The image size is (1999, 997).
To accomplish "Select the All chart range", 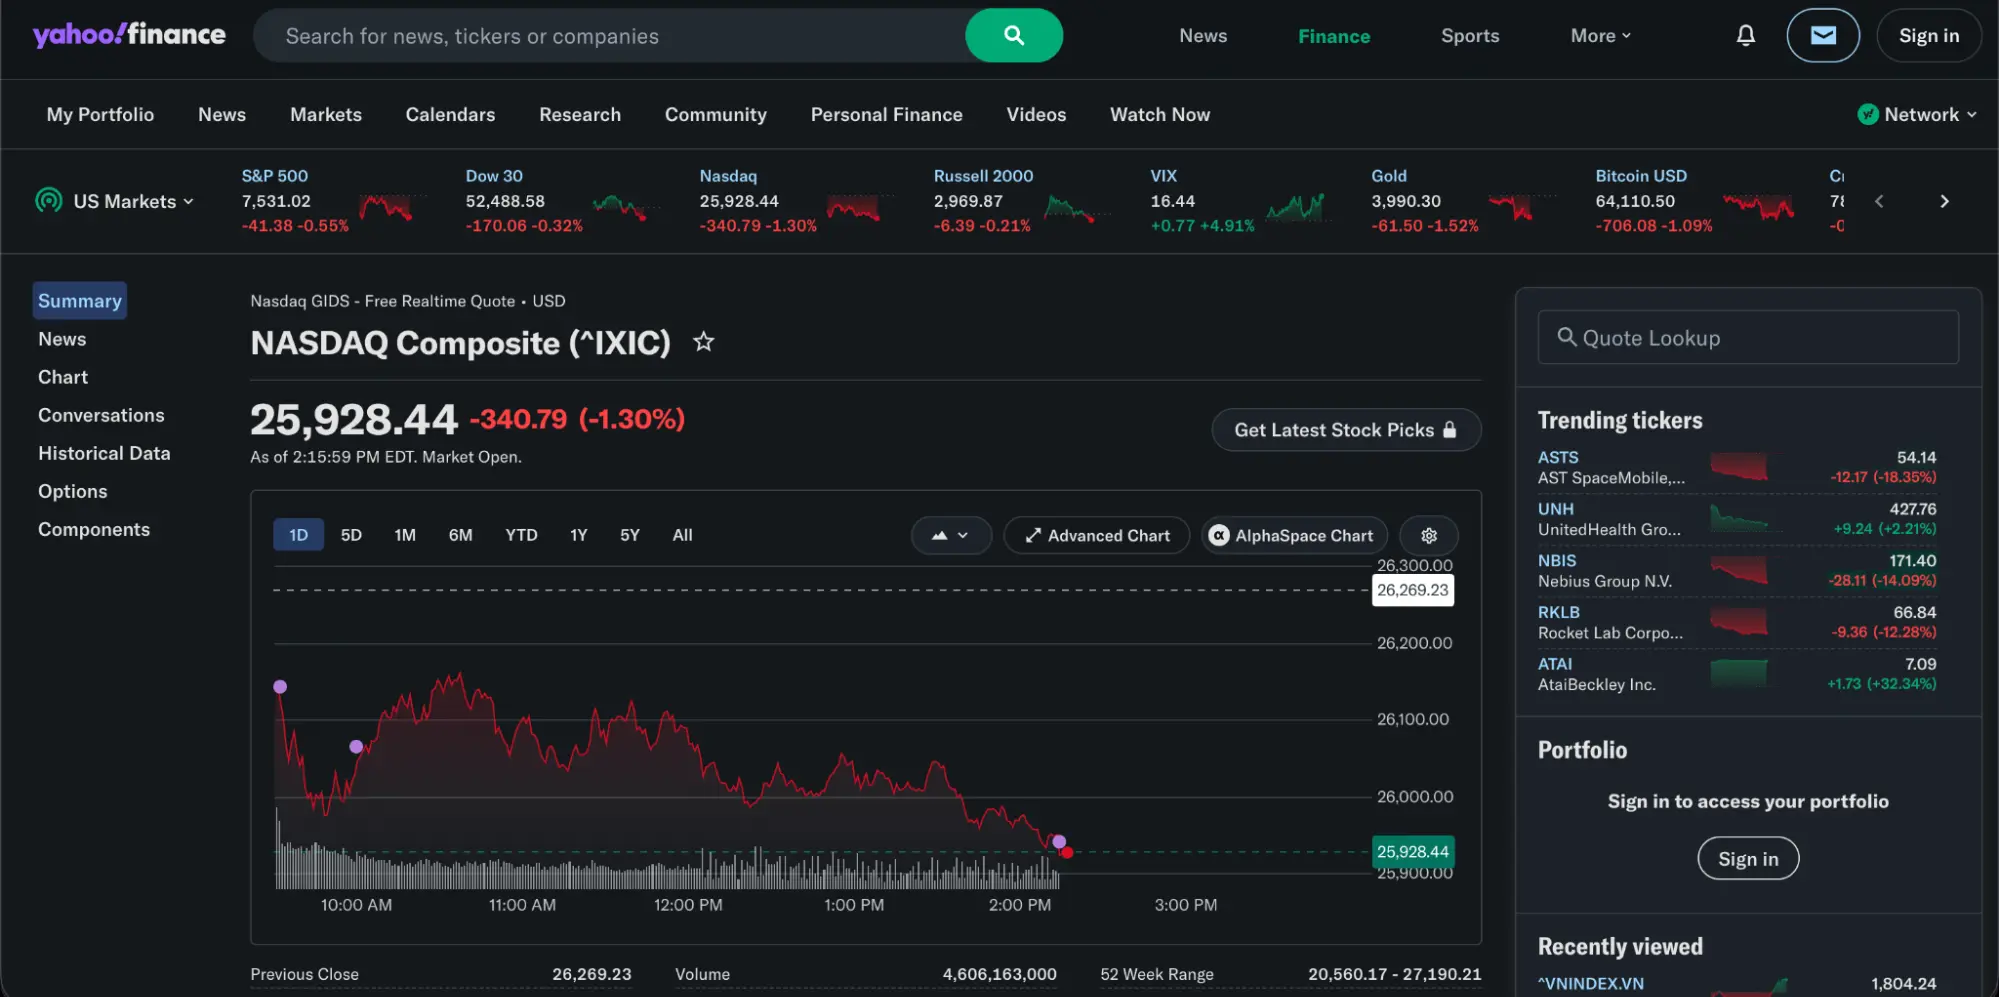I will (682, 535).
